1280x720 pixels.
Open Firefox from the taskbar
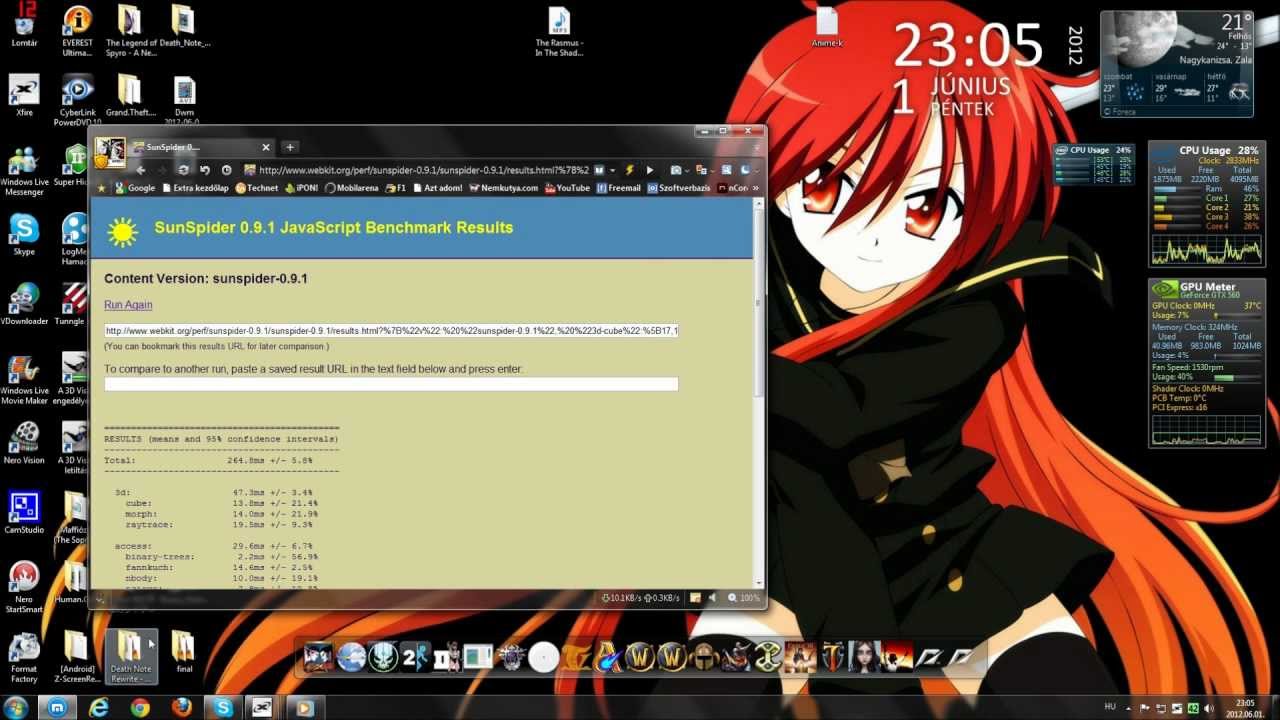coord(181,707)
